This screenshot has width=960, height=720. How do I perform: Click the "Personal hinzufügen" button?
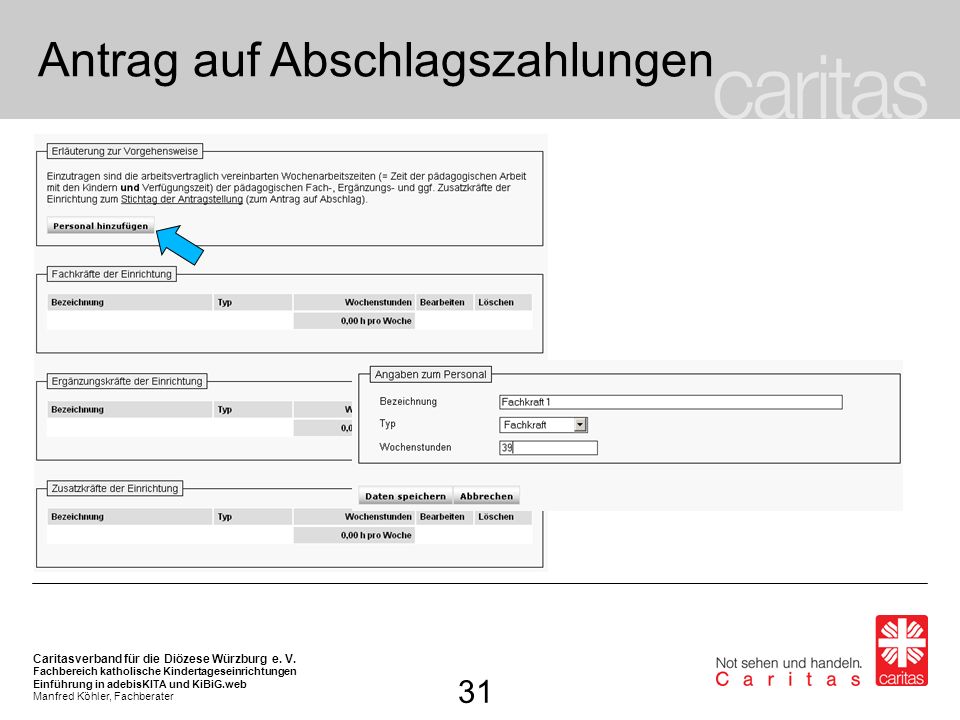point(100,226)
